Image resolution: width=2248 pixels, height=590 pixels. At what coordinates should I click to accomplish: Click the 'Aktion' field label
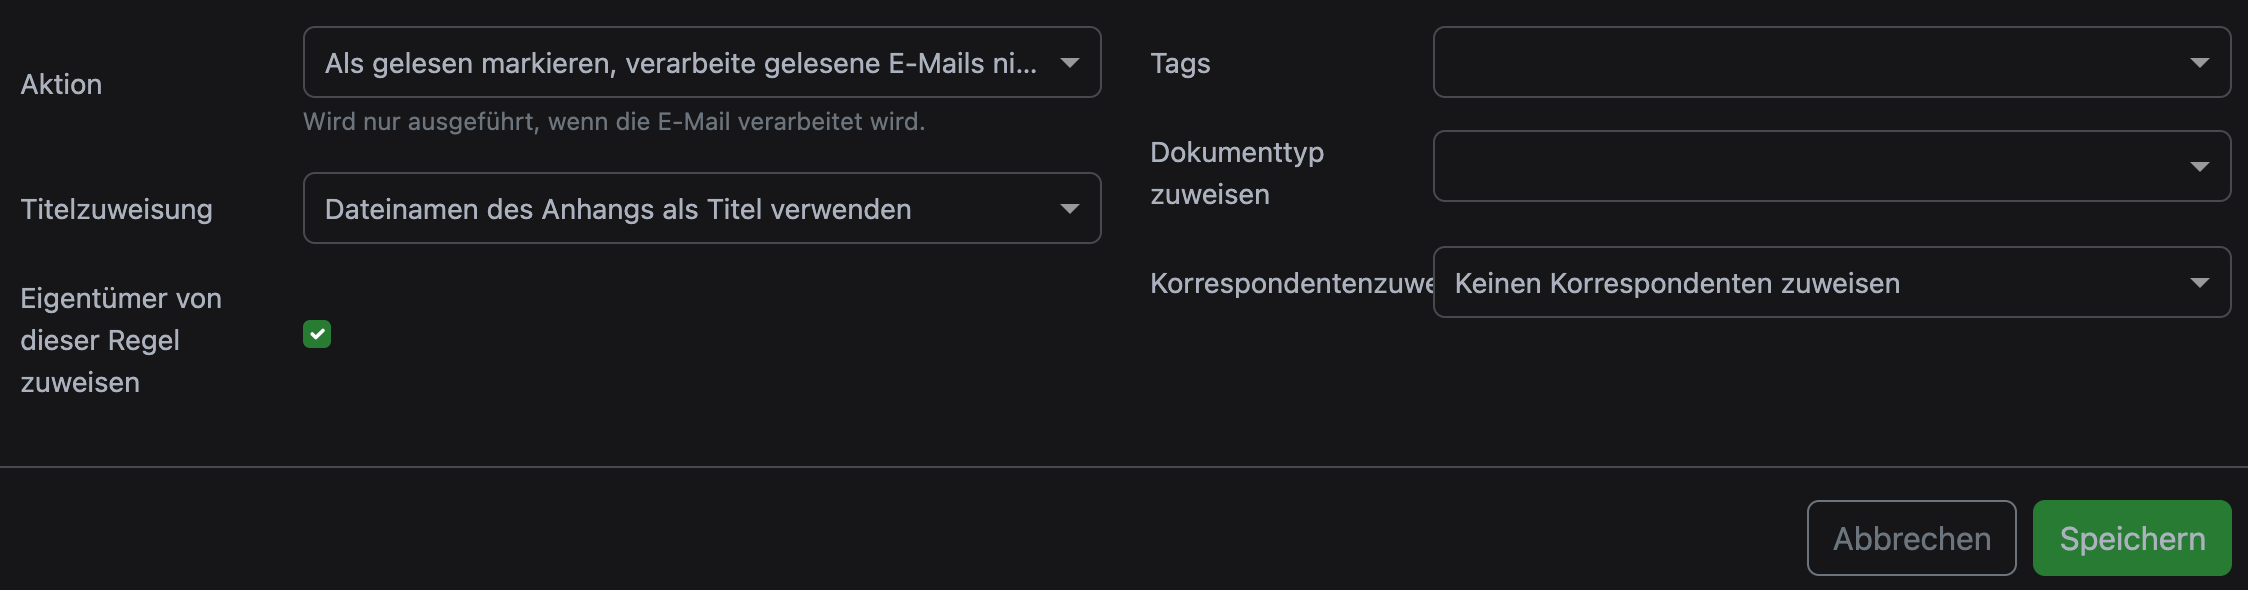click(61, 84)
